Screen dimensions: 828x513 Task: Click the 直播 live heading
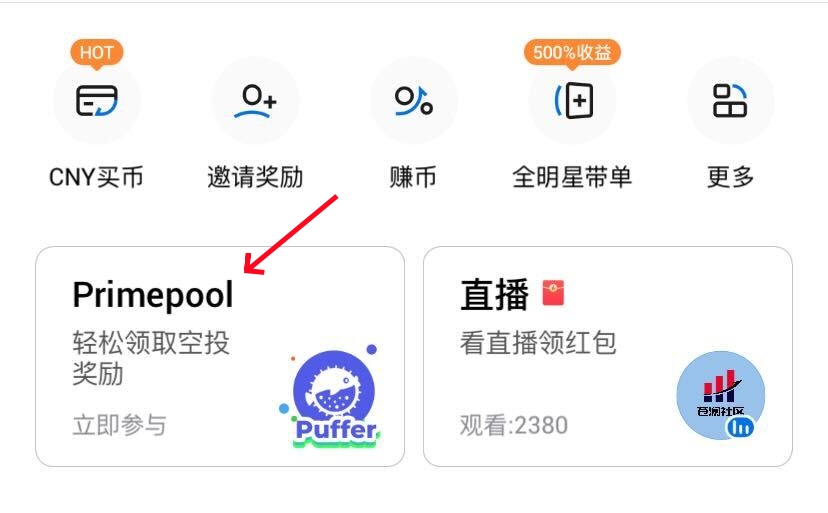[494, 294]
